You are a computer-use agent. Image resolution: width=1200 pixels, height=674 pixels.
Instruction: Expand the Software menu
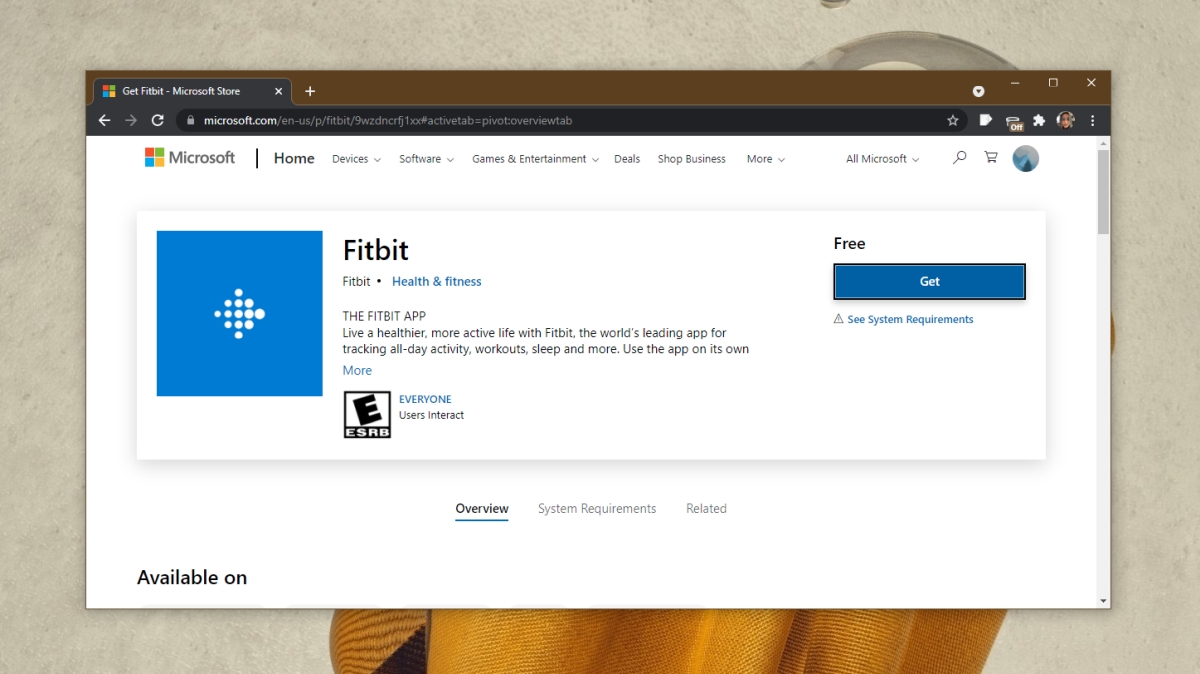coord(426,159)
